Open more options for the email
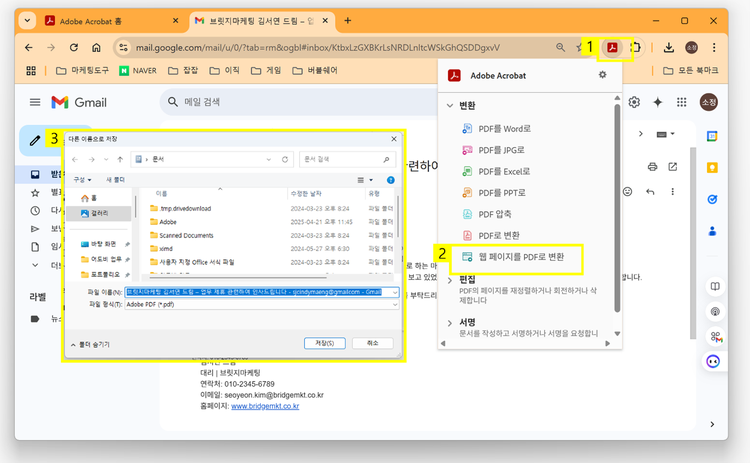The height and width of the screenshot is (463, 750). [673, 192]
